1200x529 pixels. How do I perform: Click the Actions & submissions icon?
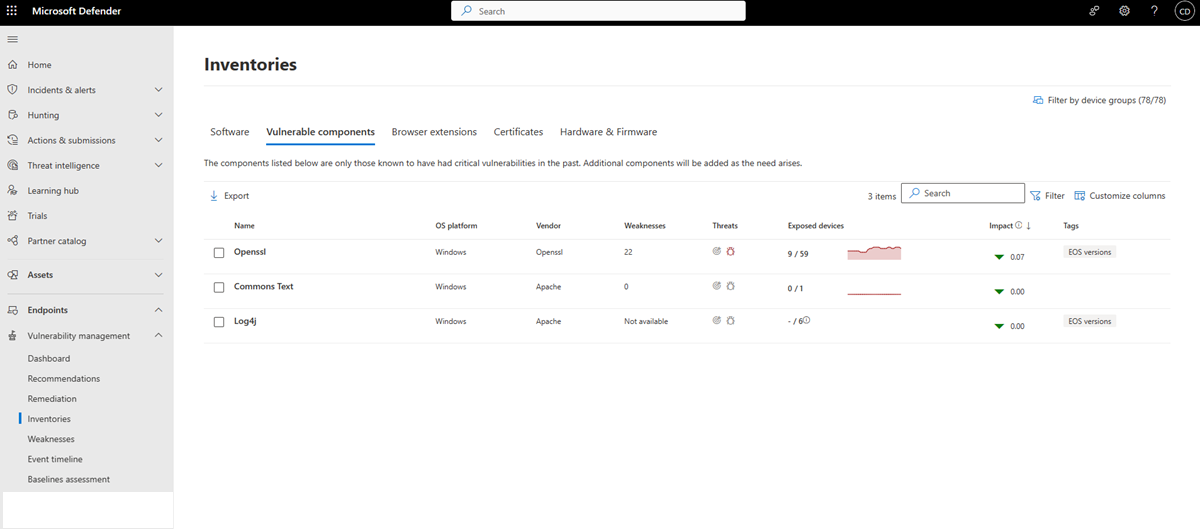[x=13, y=140]
